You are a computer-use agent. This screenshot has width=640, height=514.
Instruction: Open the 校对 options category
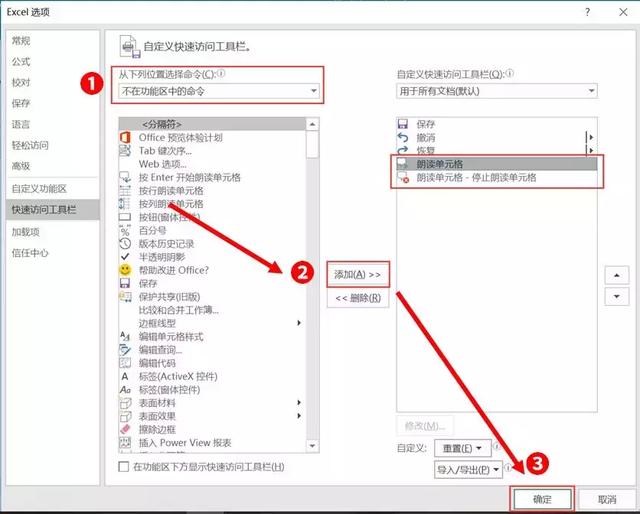pos(53,82)
